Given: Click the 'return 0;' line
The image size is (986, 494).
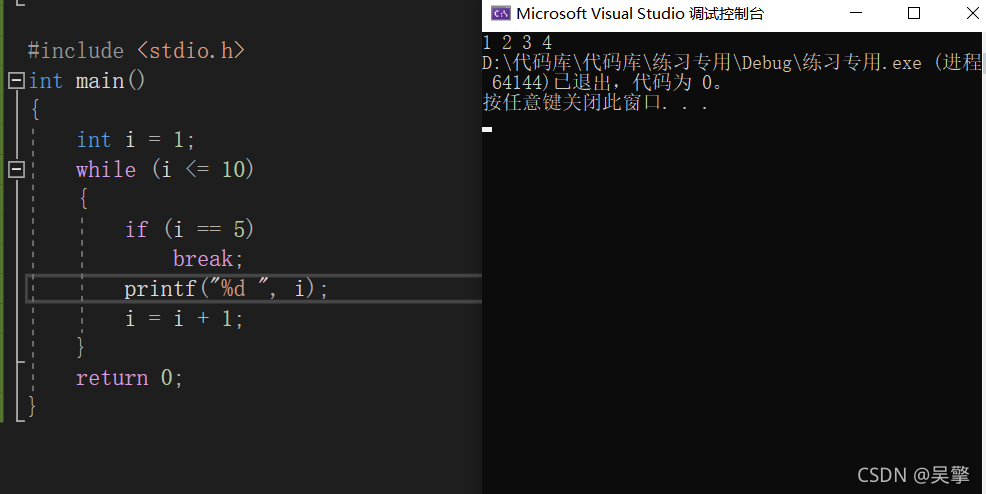Looking at the screenshot, I should pos(129,378).
